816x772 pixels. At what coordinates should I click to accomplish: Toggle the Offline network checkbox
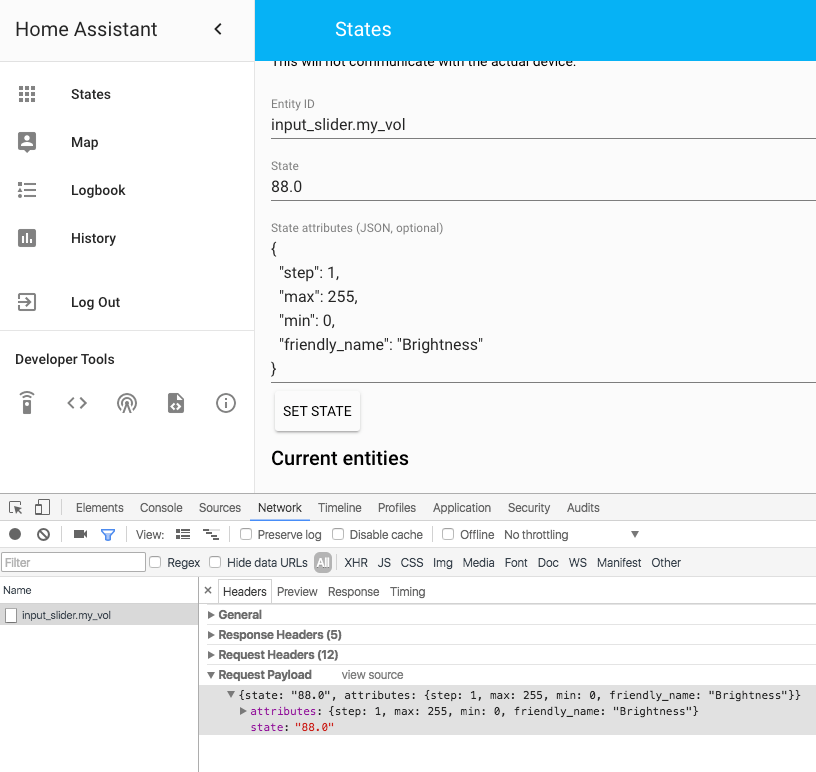click(x=447, y=534)
